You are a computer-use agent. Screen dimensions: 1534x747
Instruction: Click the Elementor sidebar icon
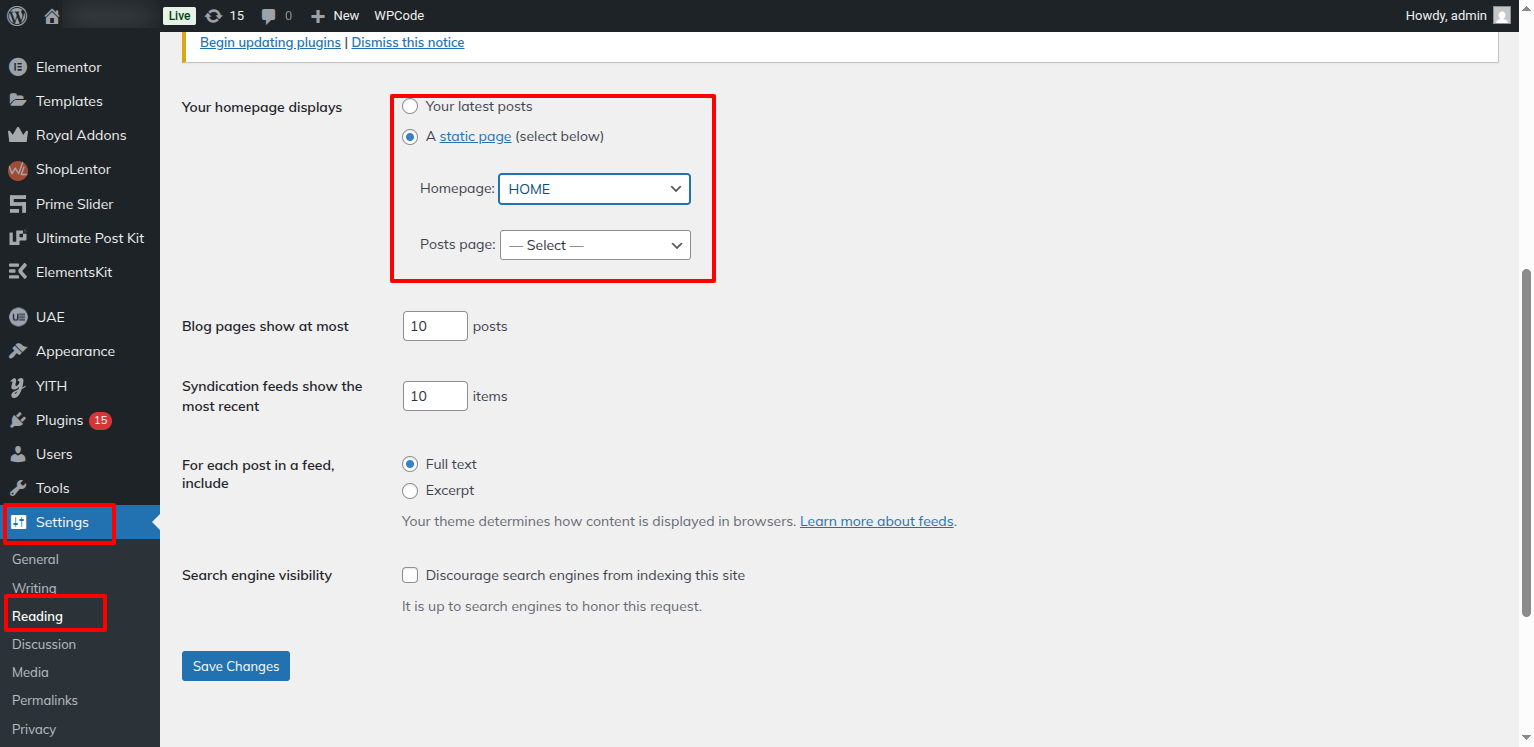coord(17,67)
